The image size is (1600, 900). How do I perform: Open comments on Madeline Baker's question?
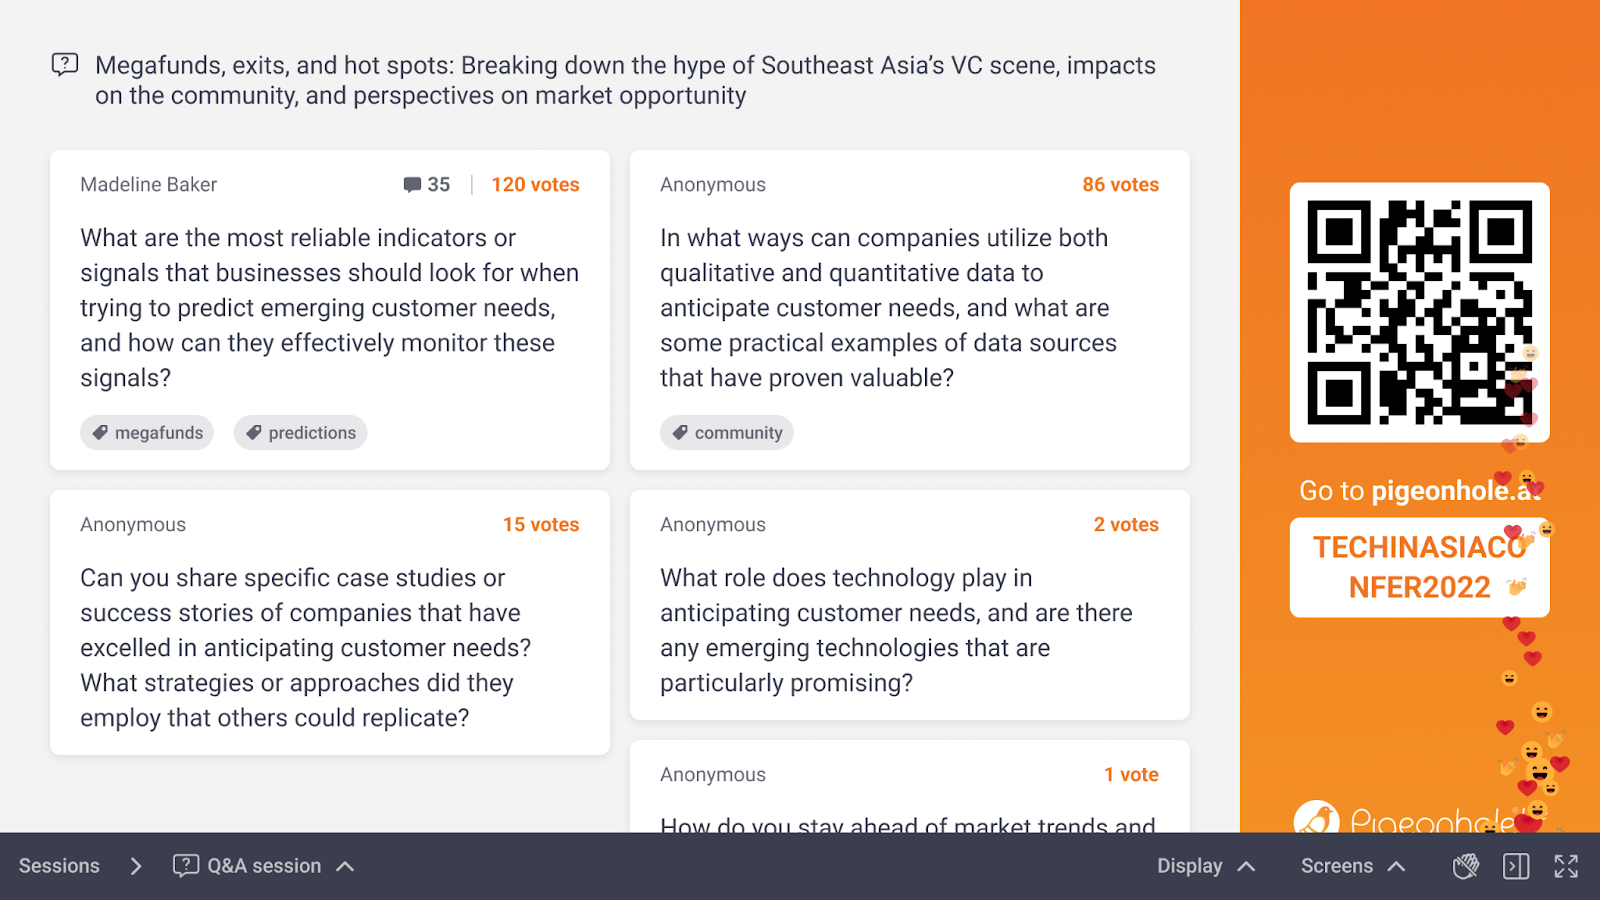click(426, 185)
